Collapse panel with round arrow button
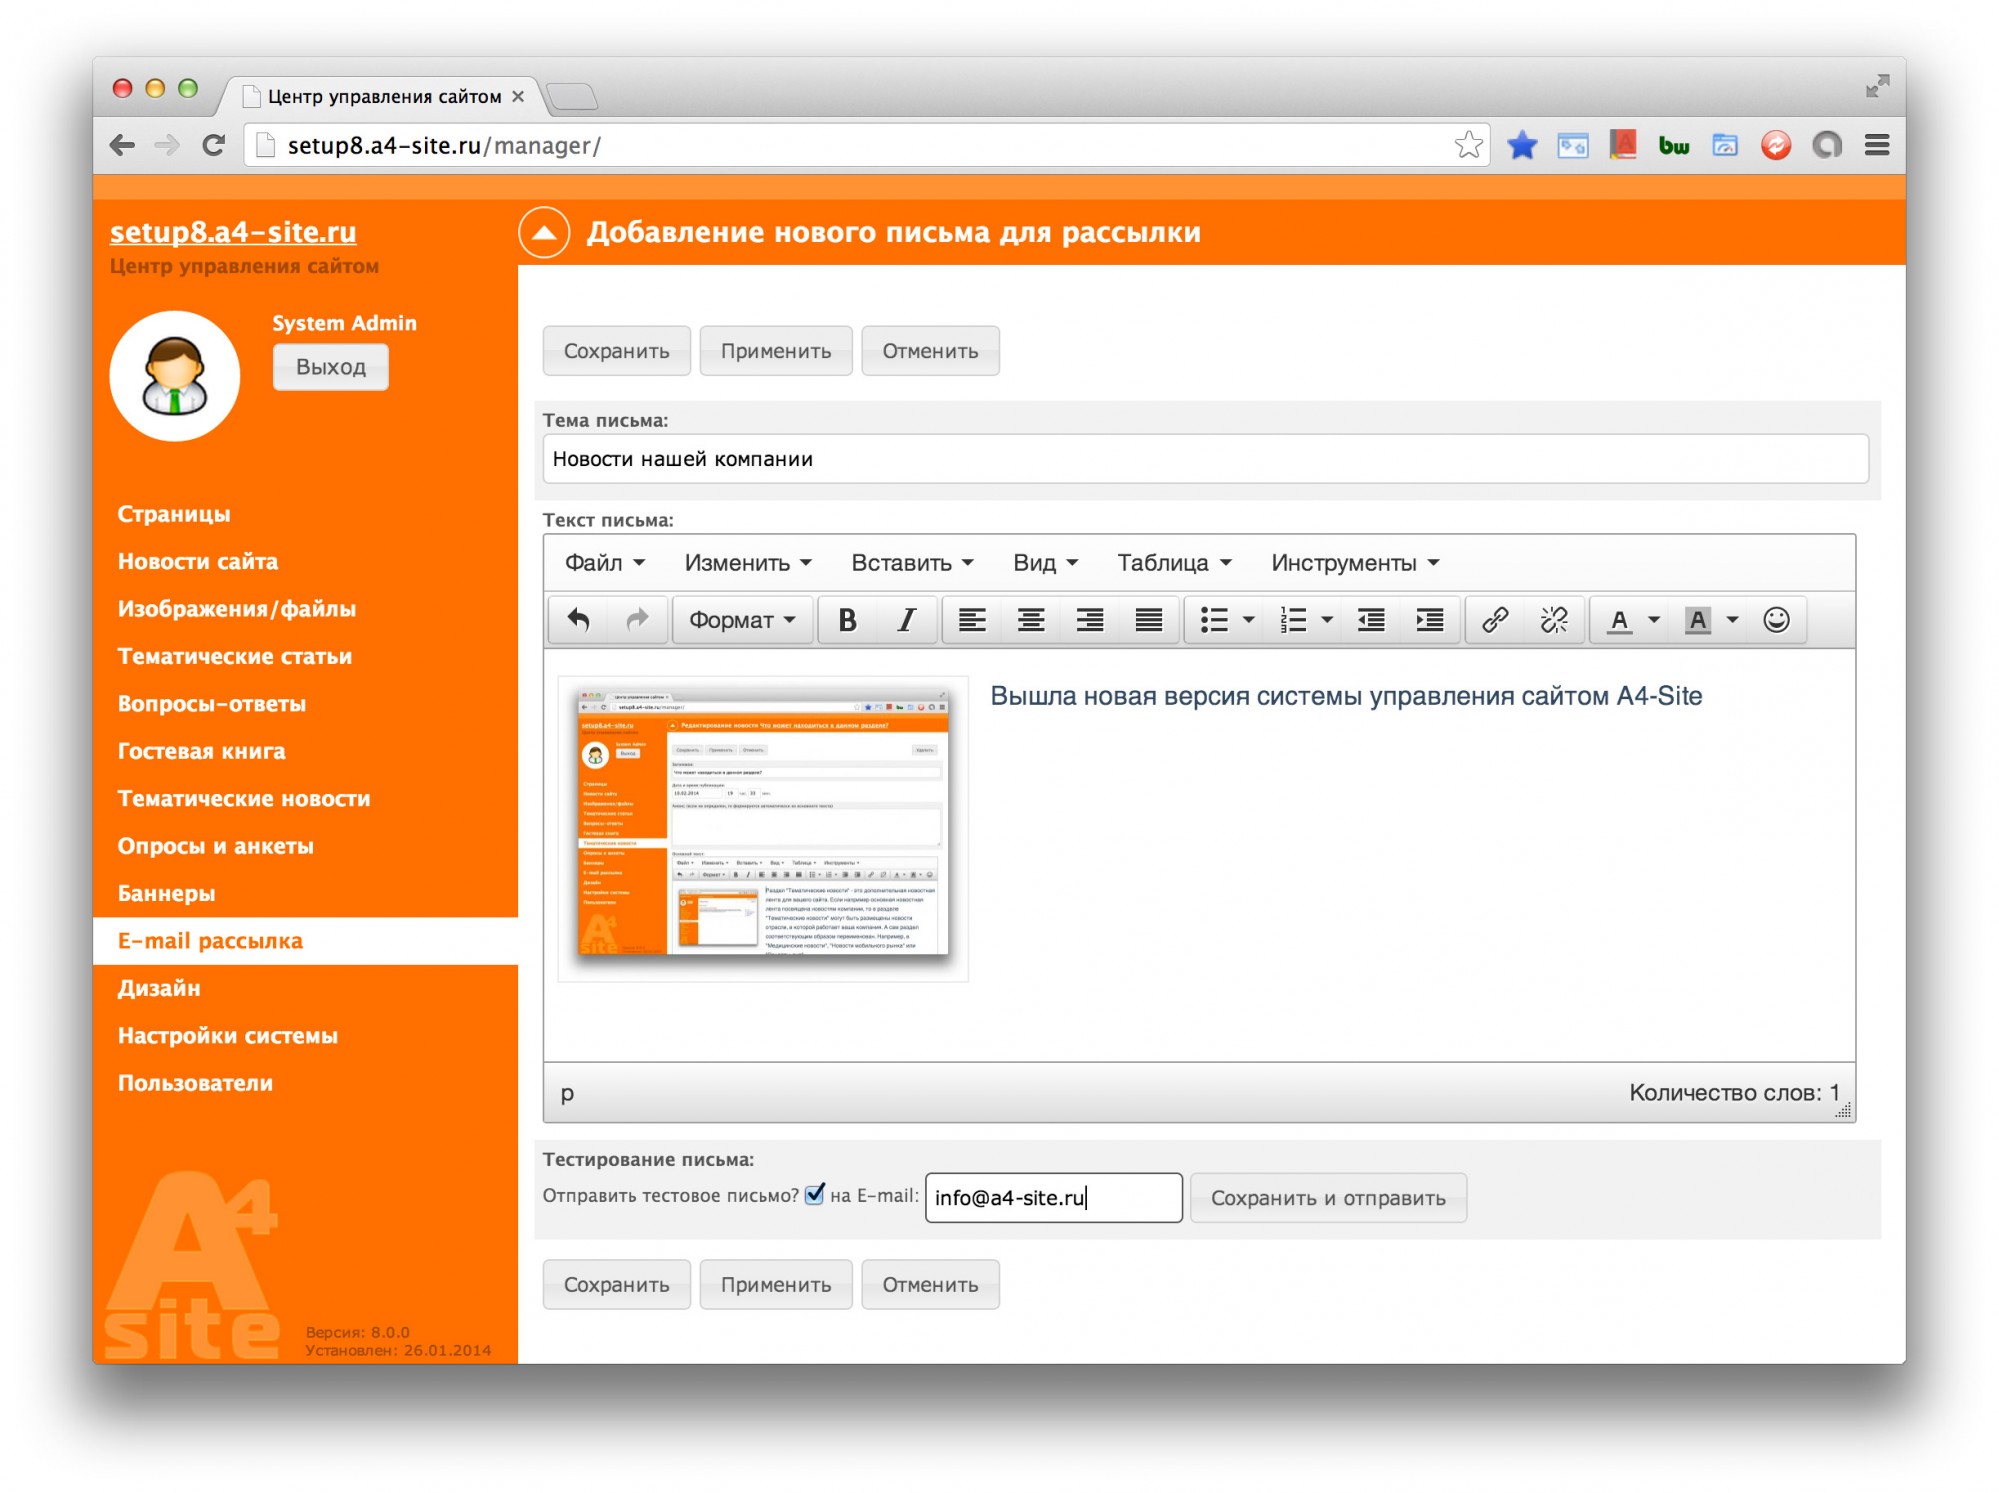Image resolution: width=1999 pixels, height=1493 pixels. tap(544, 232)
